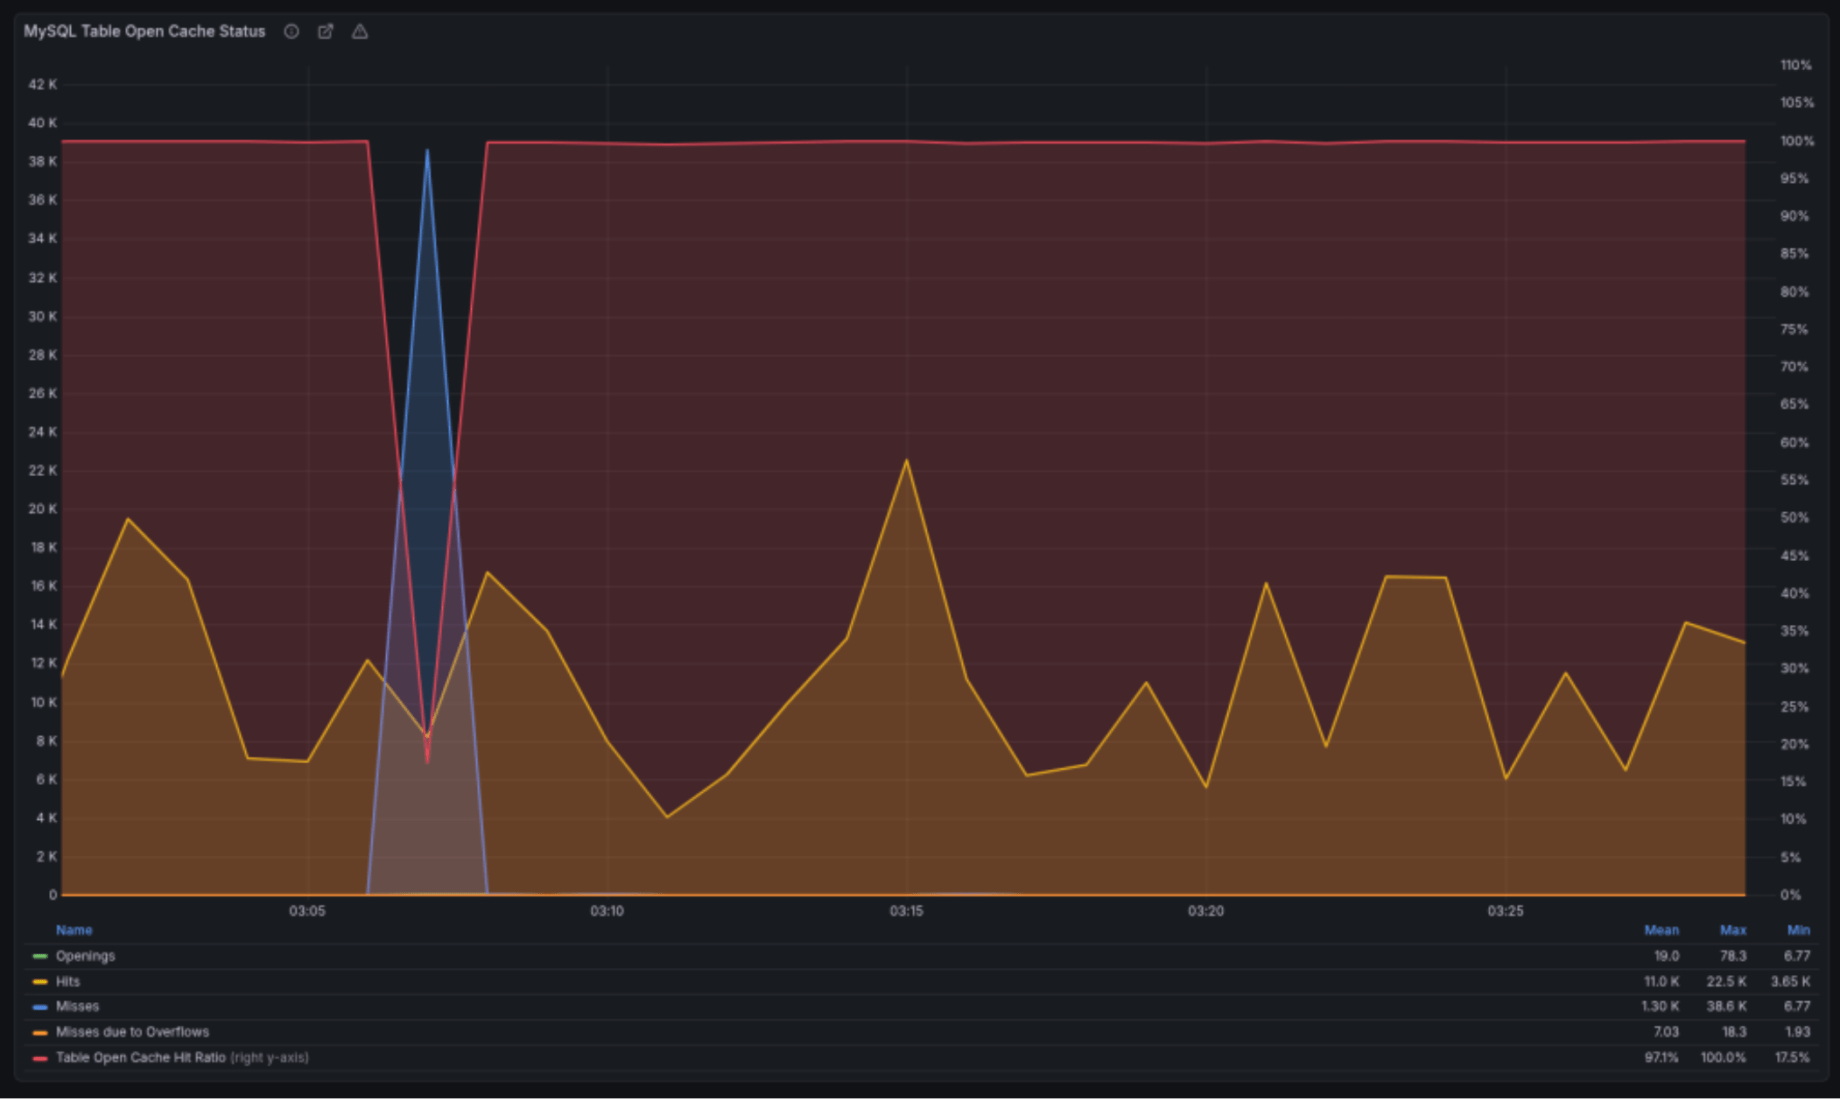Click the blue Misses spike on the graph
Viewport: 1840px width, 1101px height.
(x=428, y=200)
